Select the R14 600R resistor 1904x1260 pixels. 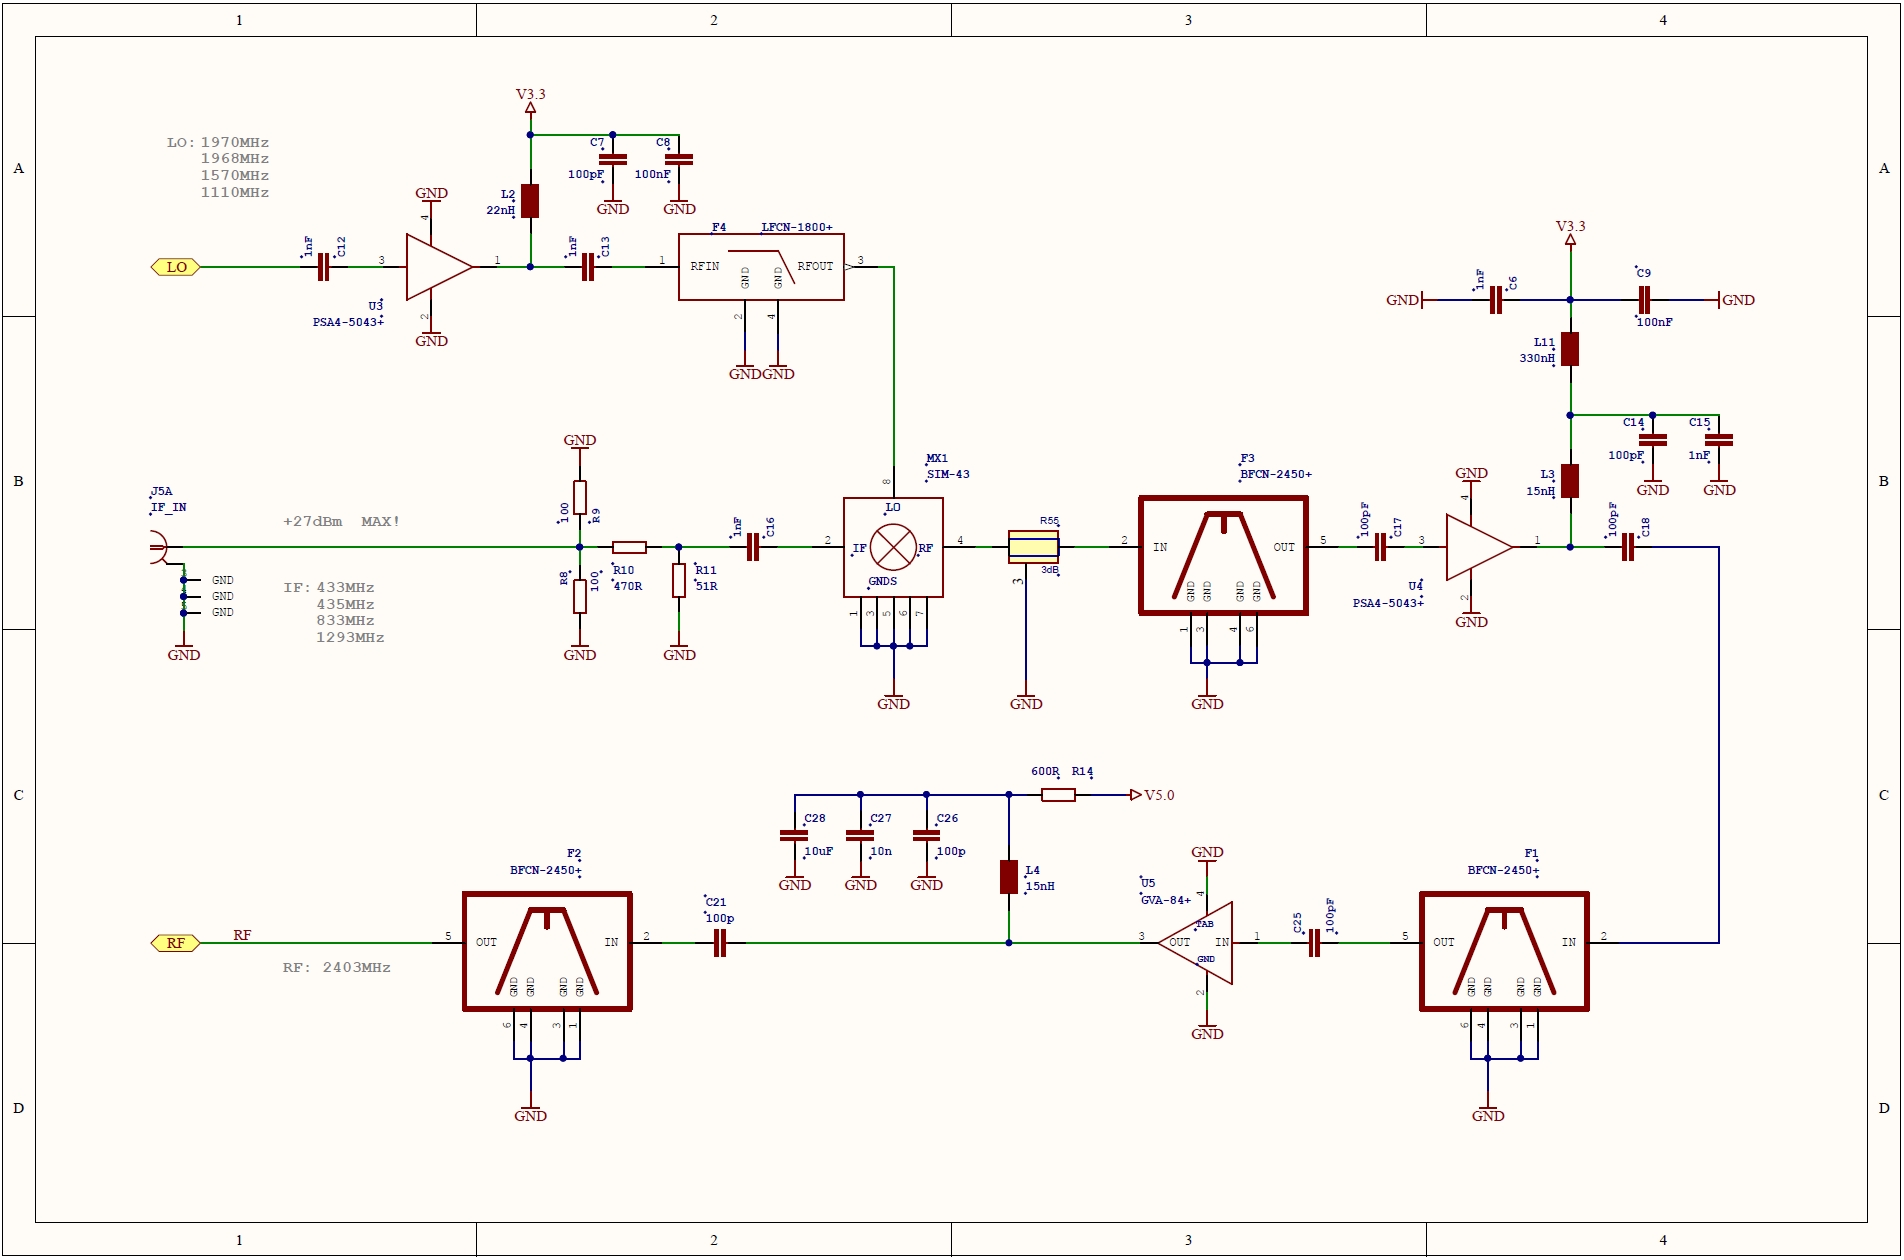click(1058, 795)
